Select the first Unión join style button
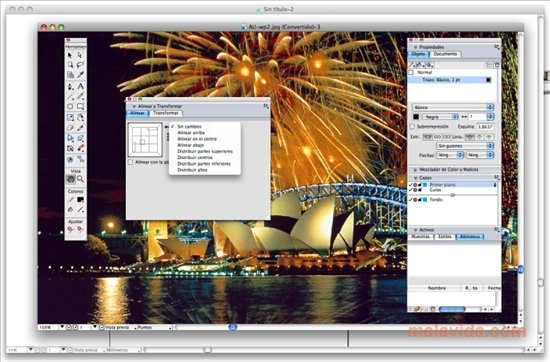The height and width of the screenshot is (362, 550). pos(470,137)
